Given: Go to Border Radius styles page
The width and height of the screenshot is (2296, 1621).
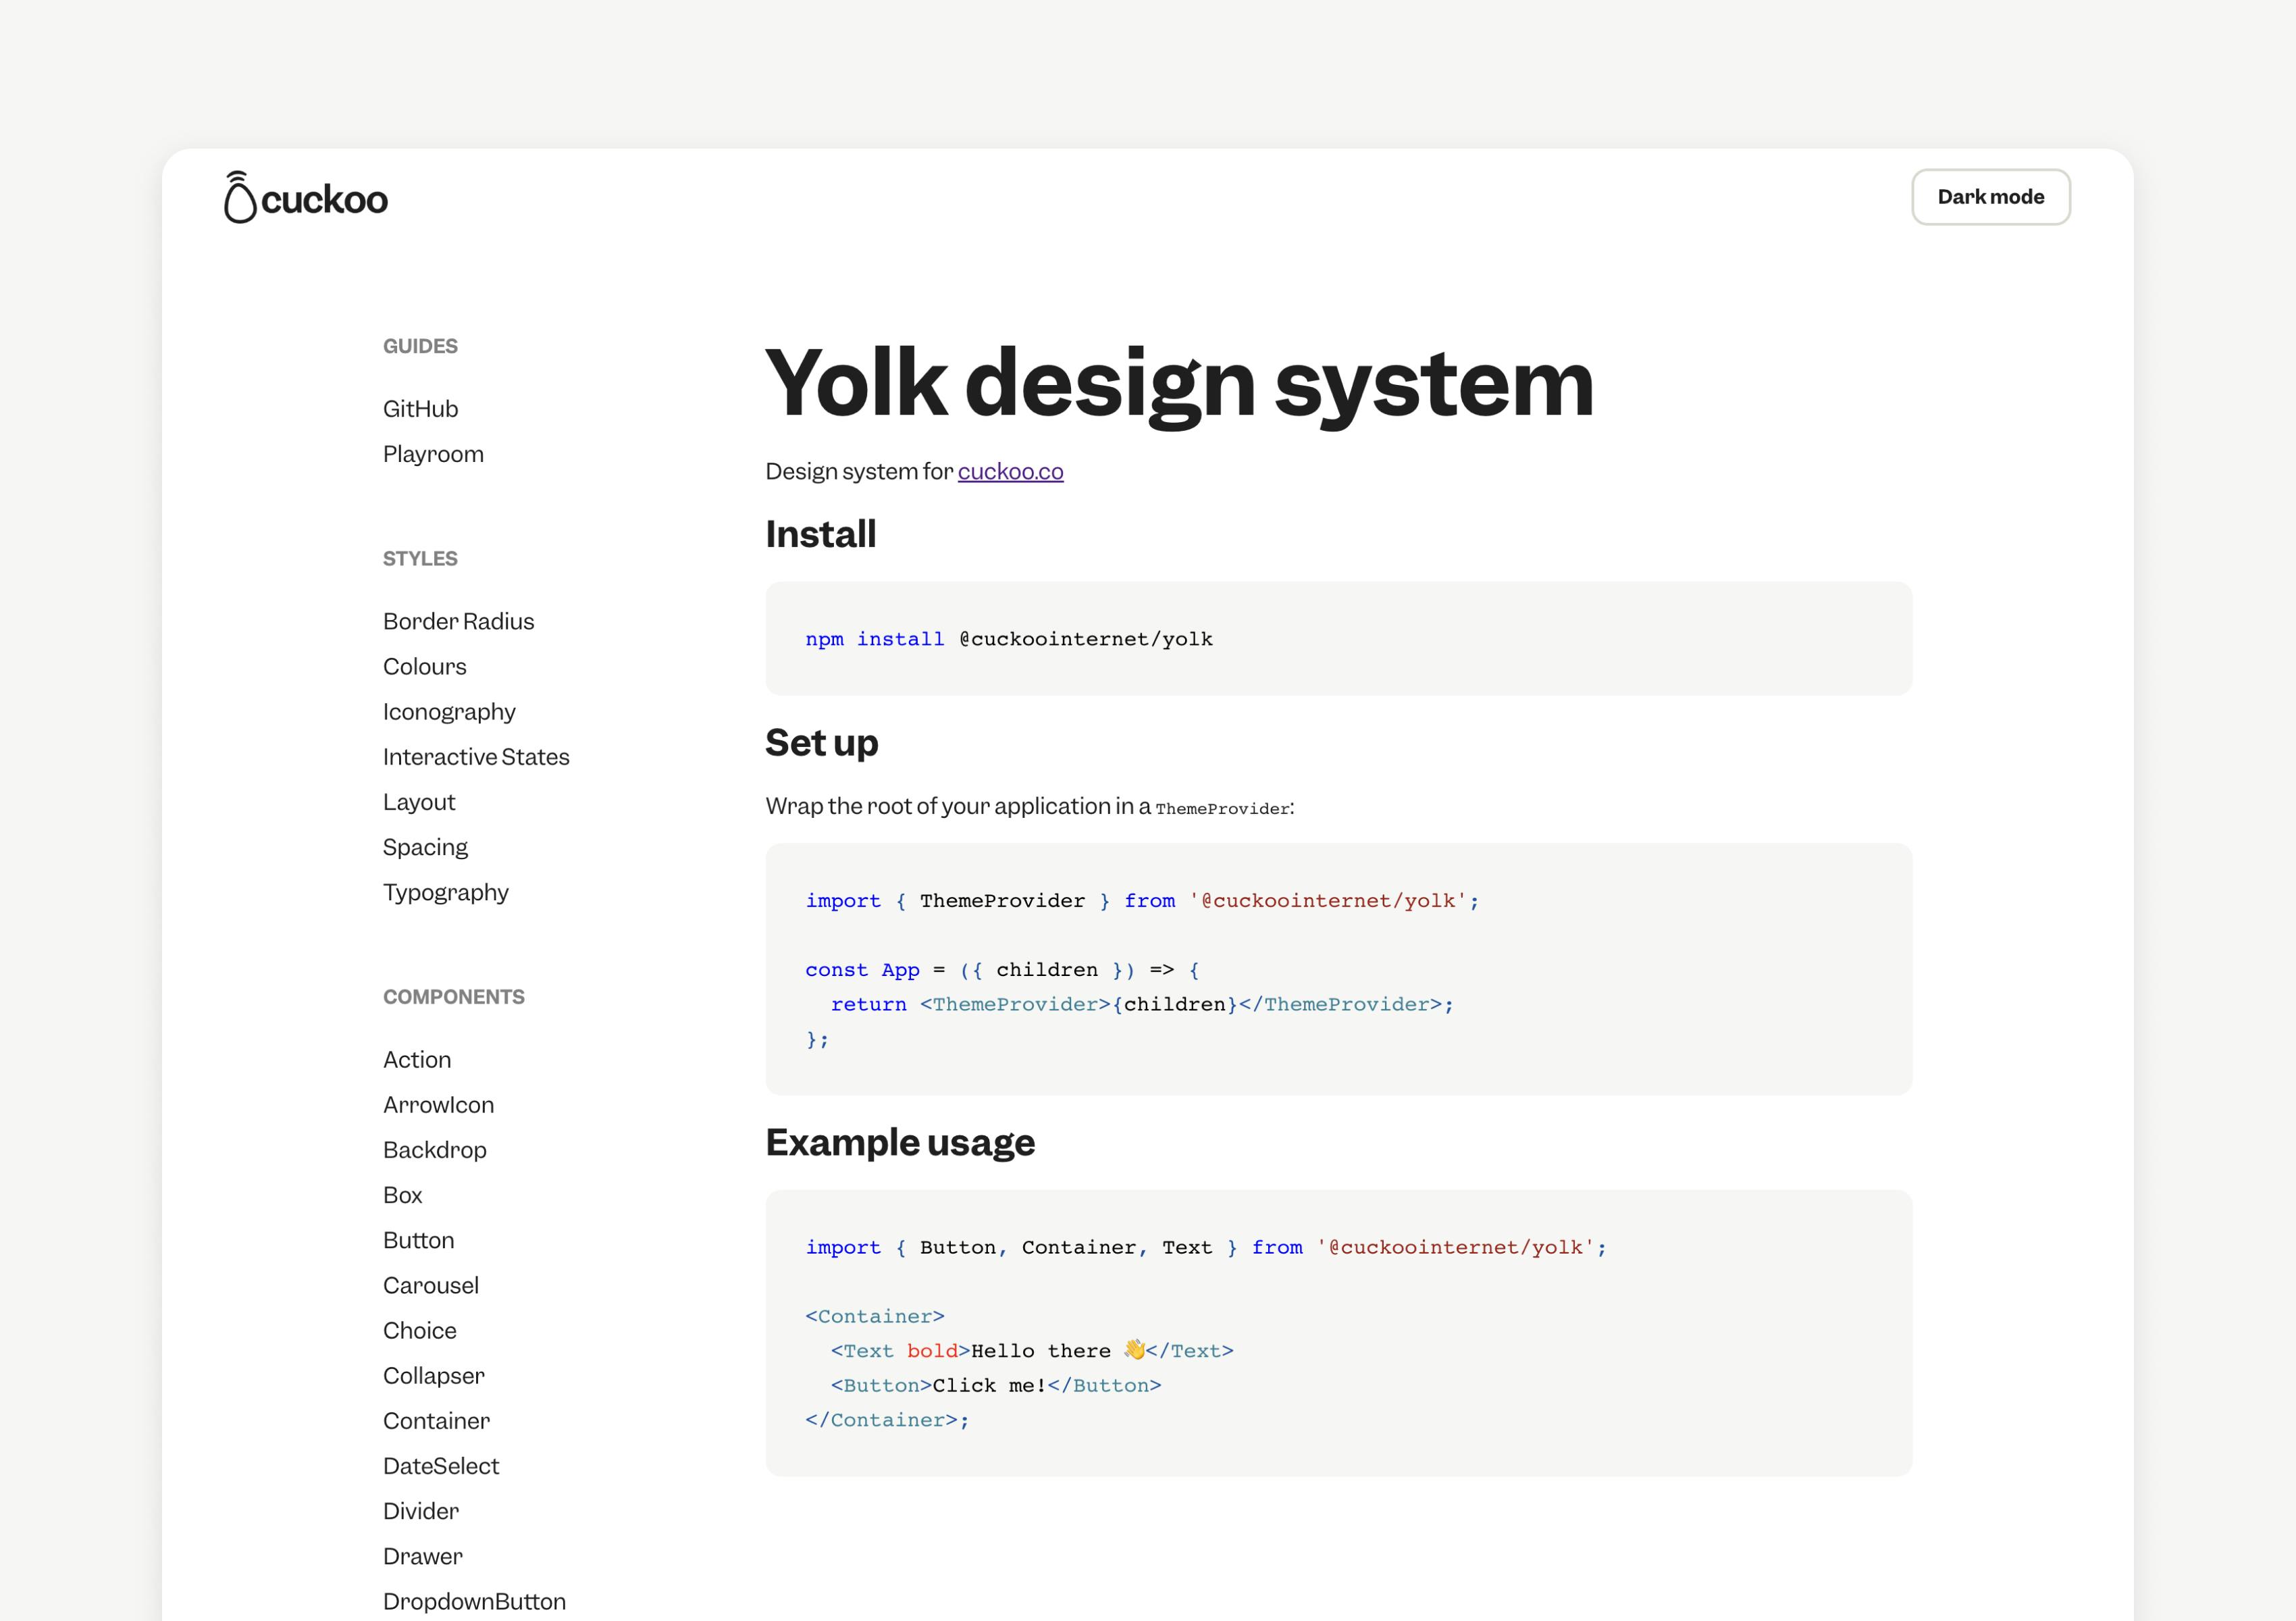Looking at the screenshot, I should (458, 621).
